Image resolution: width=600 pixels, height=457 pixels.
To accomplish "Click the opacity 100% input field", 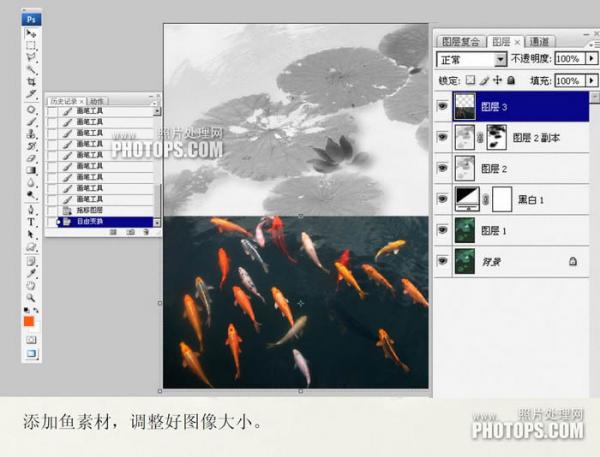I will 570,59.
